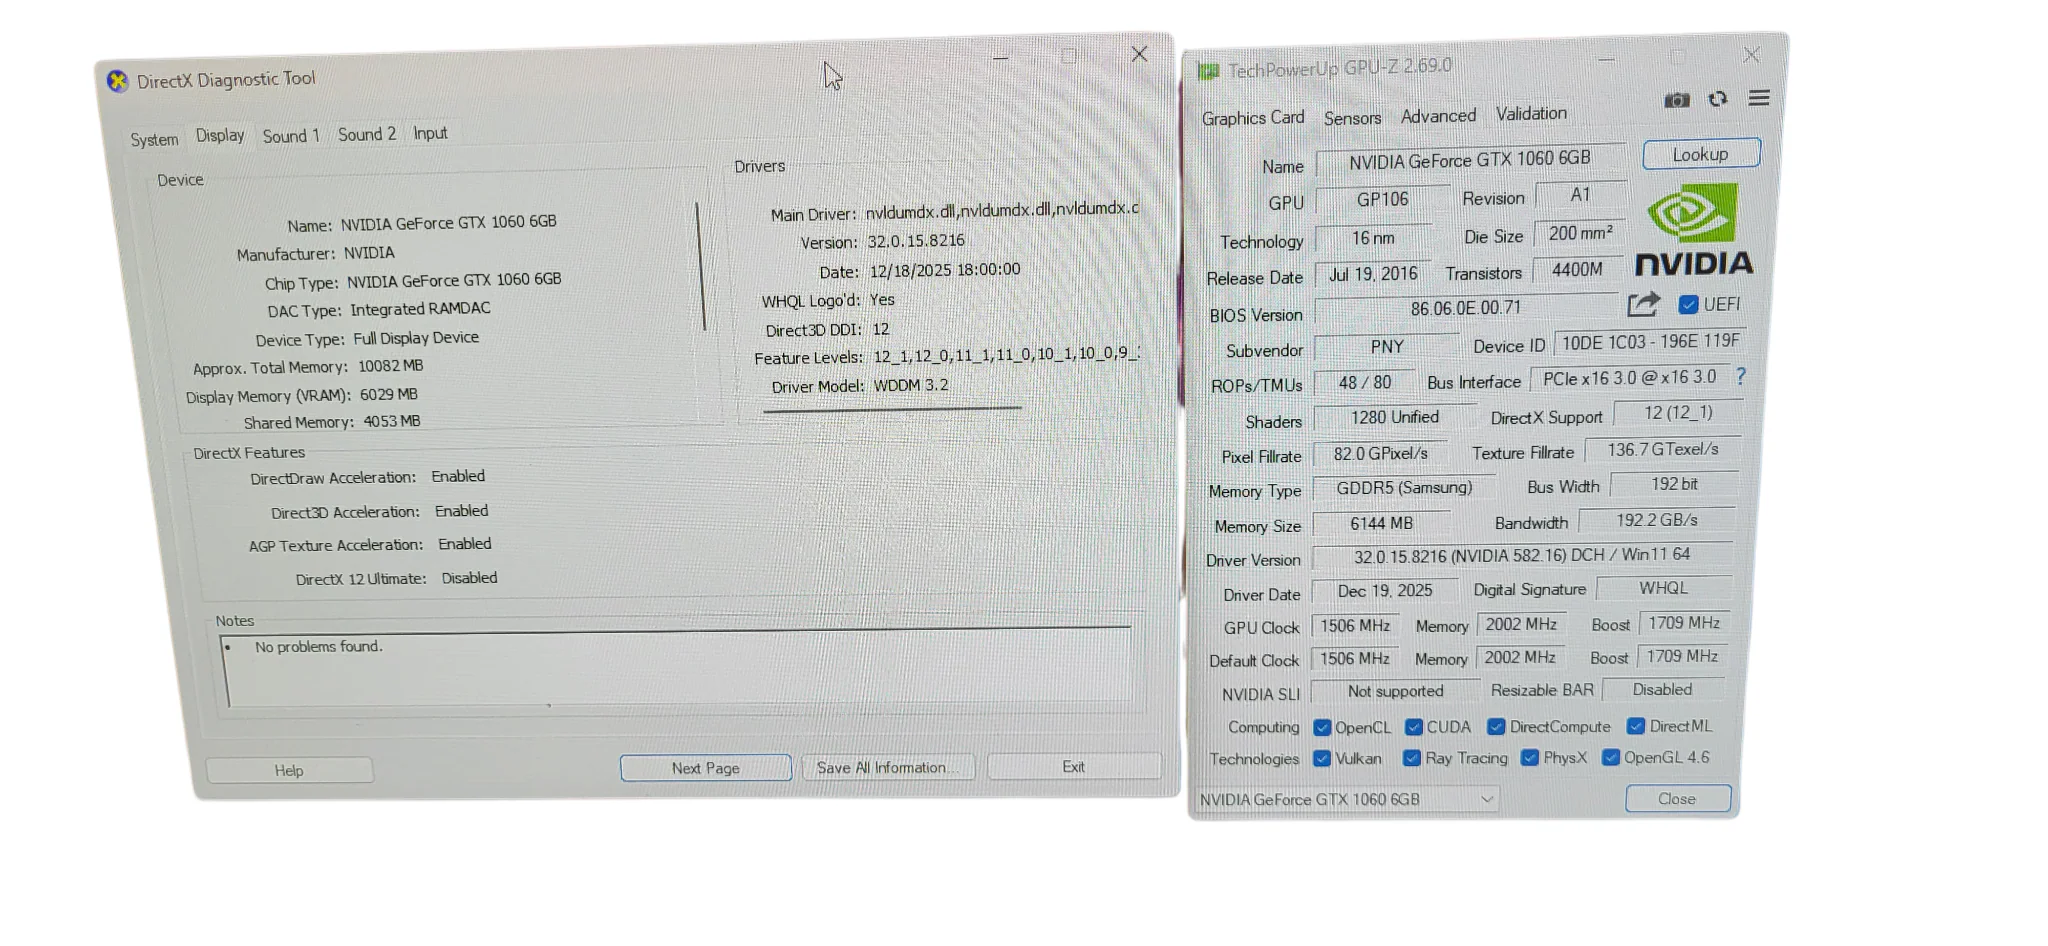Viewport: 2048px width, 946px height.
Task: Click the Driver Version field in GPU-Z
Action: [1521, 555]
